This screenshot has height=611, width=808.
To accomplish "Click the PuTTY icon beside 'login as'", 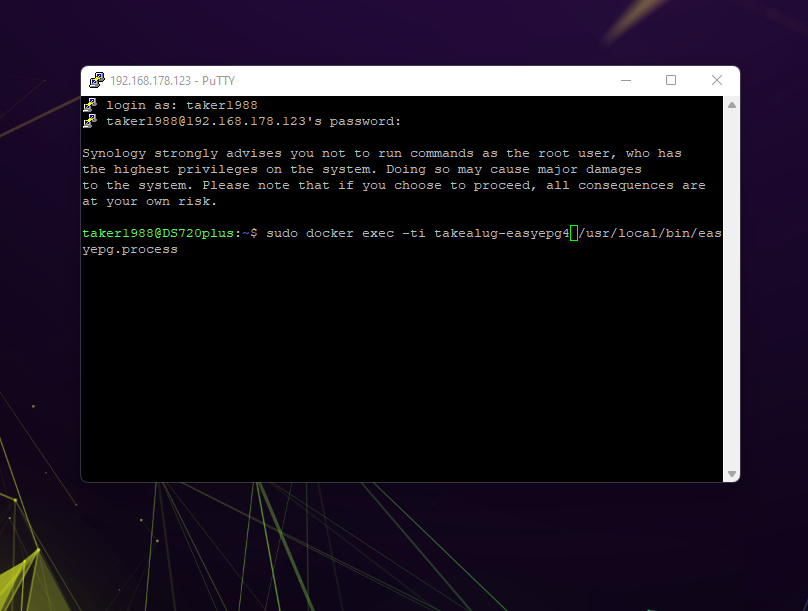I will pyautogui.click(x=90, y=105).
